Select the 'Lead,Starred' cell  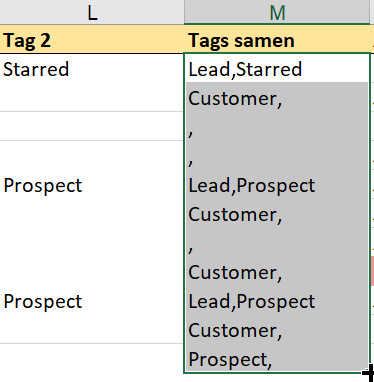[x=277, y=68]
